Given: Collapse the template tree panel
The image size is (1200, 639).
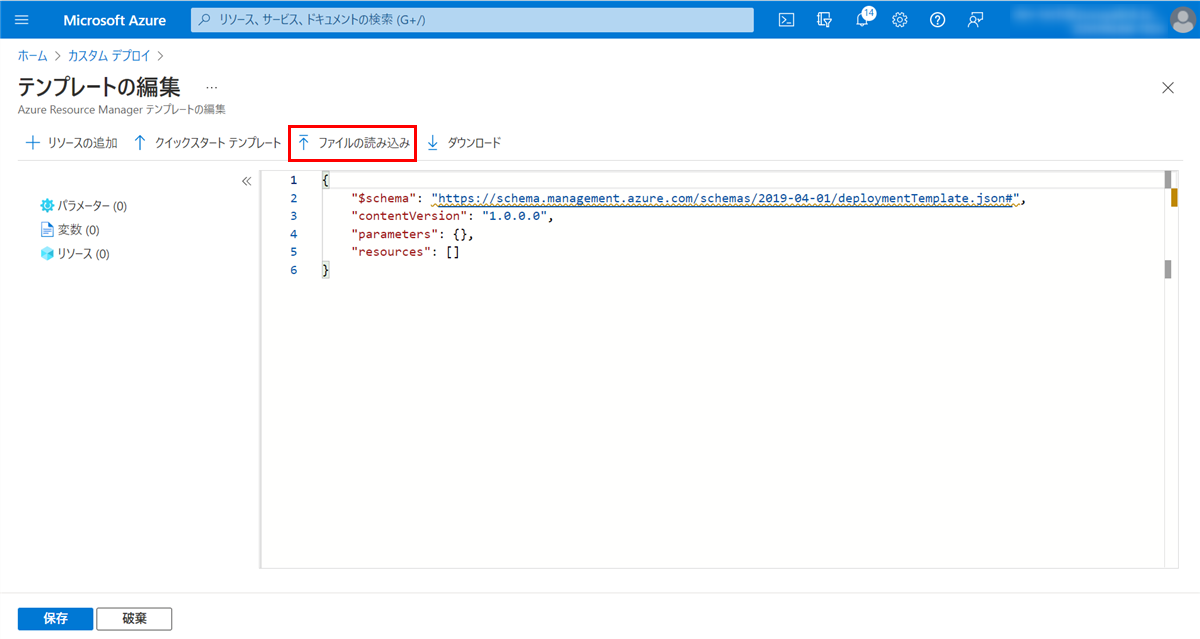Looking at the screenshot, I should [x=246, y=181].
